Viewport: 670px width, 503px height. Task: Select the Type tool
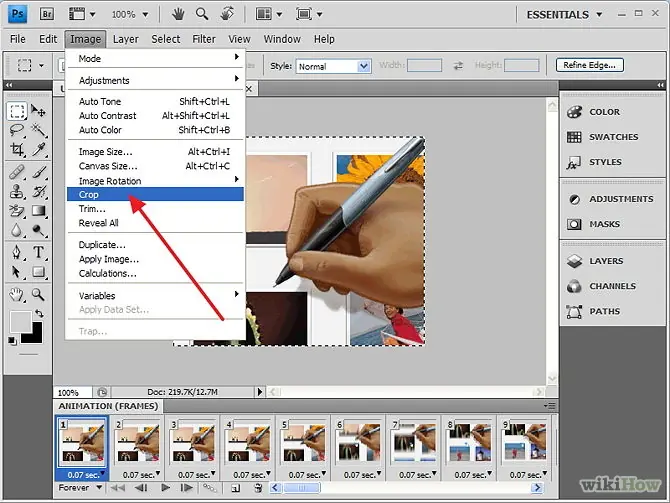(38, 252)
